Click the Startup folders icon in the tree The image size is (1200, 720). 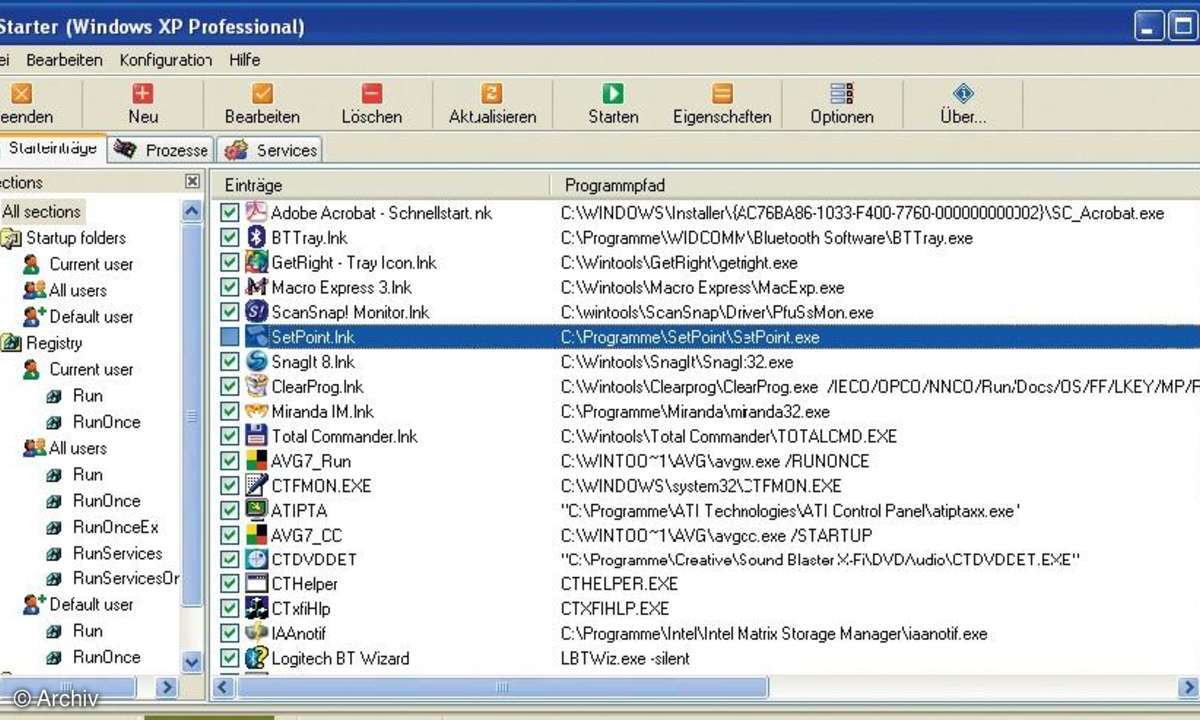11,238
